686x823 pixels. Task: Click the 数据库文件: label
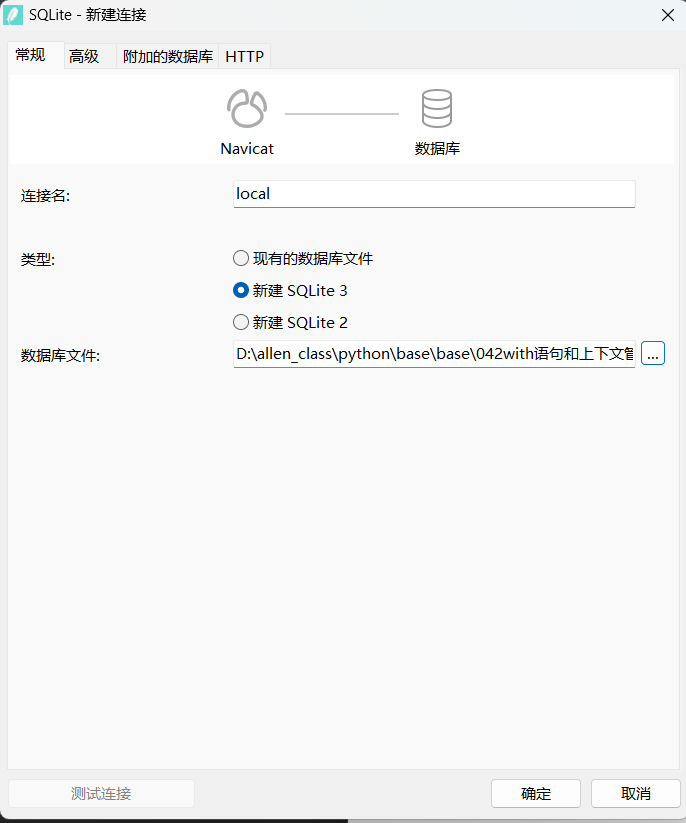pyautogui.click(x=60, y=356)
